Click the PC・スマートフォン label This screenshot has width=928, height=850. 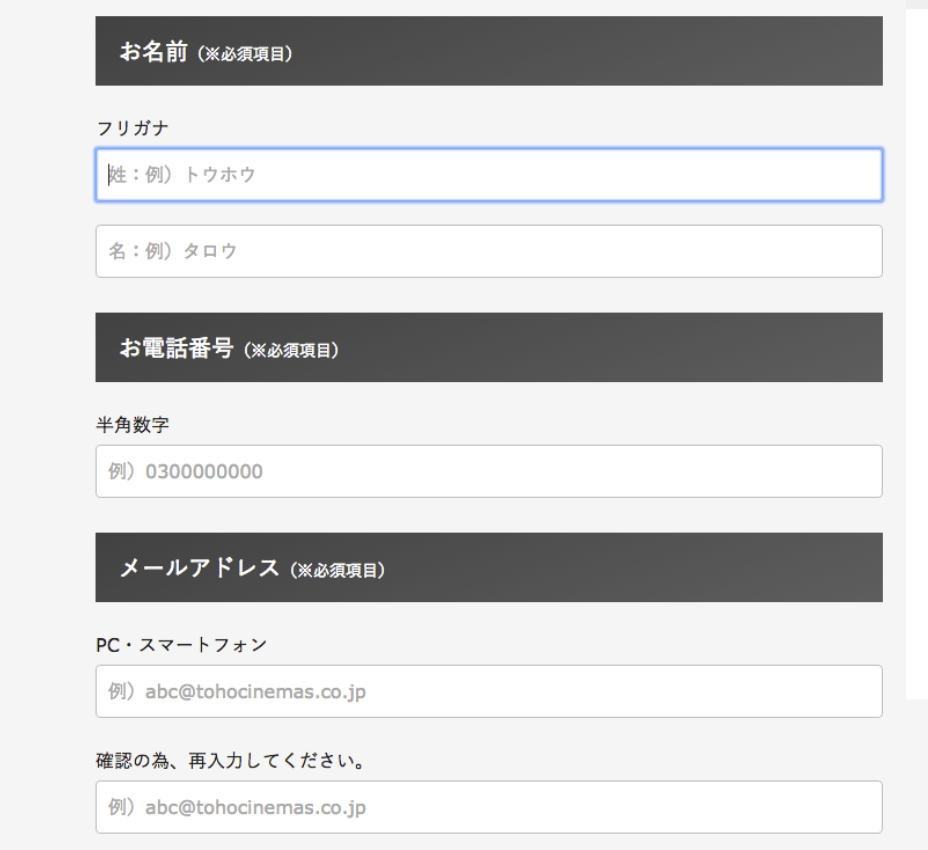coord(182,645)
